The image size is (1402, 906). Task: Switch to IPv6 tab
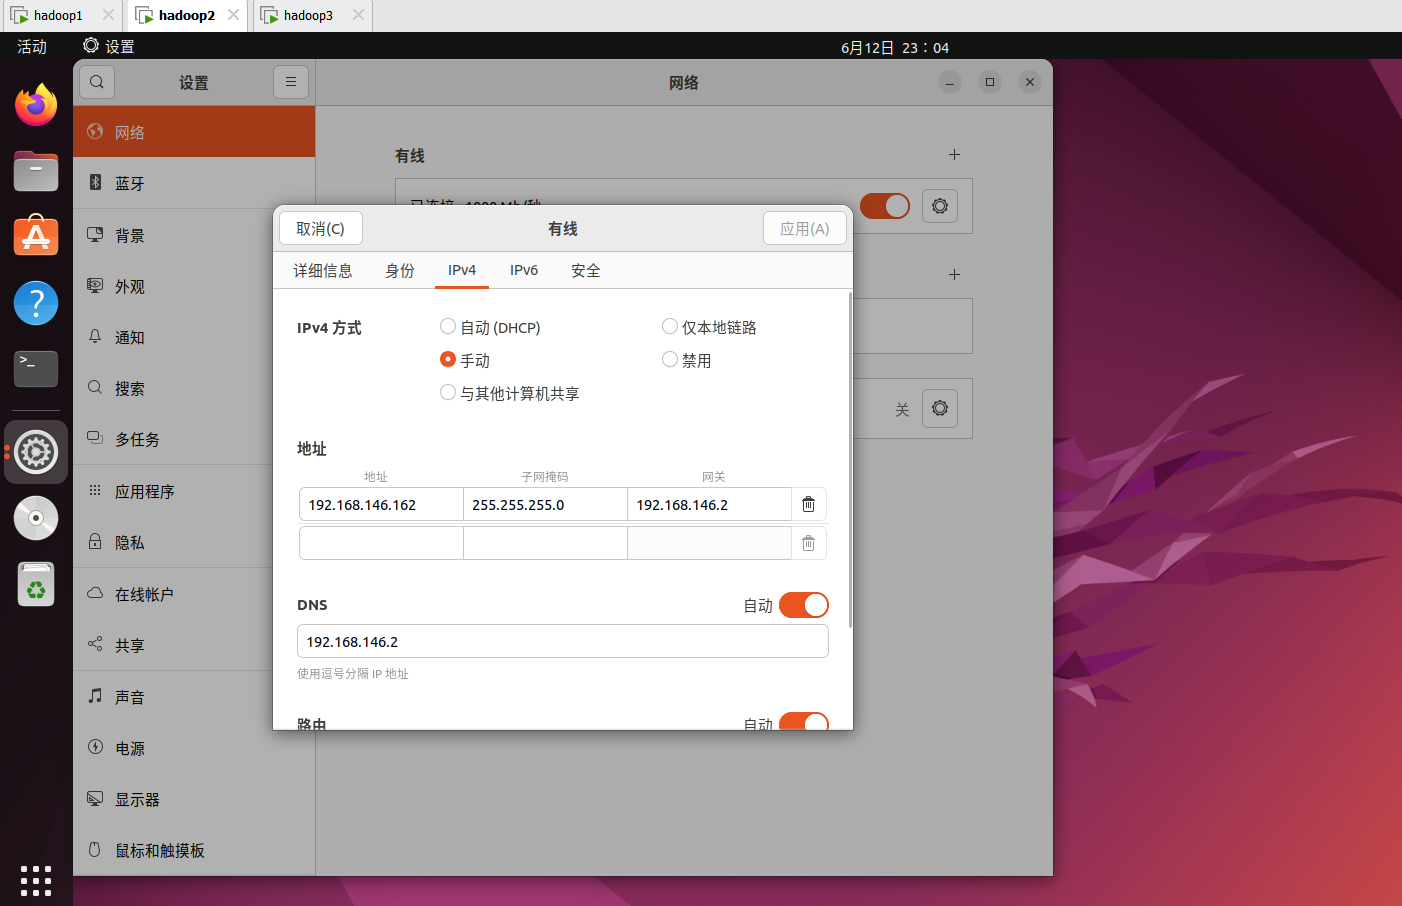[x=524, y=270]
